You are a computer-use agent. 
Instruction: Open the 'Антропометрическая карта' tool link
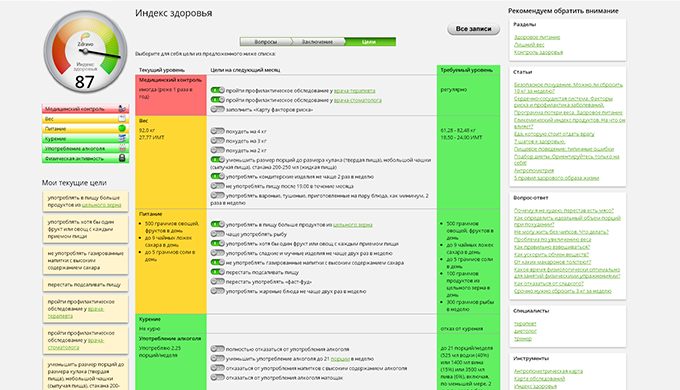(548, 371)
